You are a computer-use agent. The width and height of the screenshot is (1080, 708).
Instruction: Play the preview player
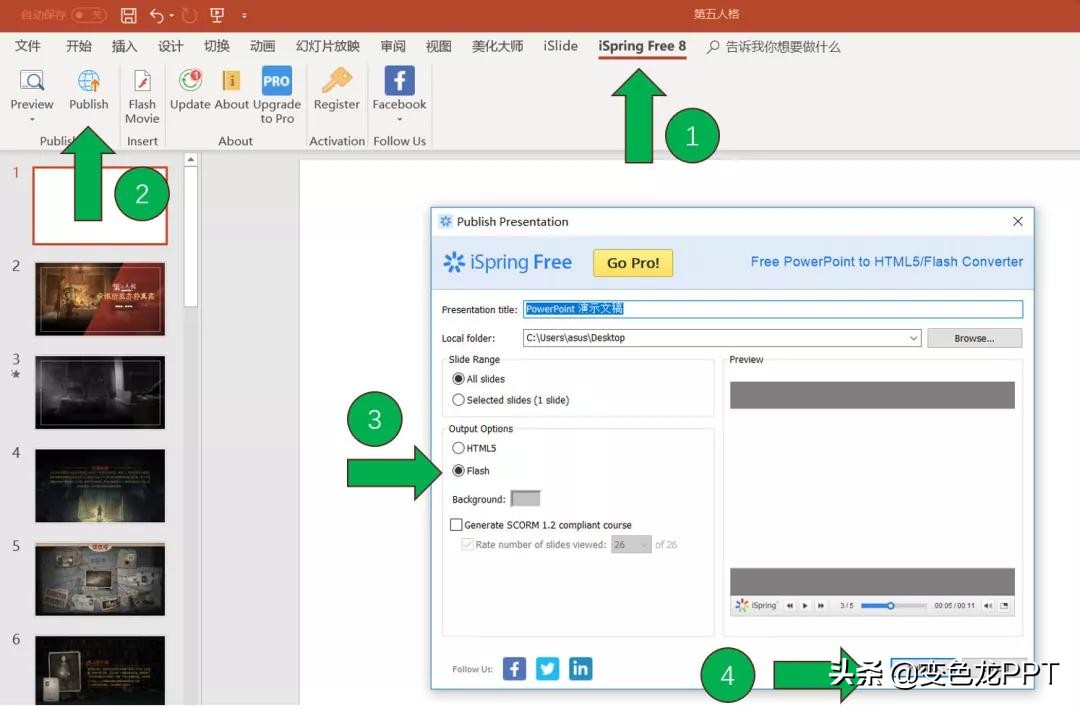804,606
